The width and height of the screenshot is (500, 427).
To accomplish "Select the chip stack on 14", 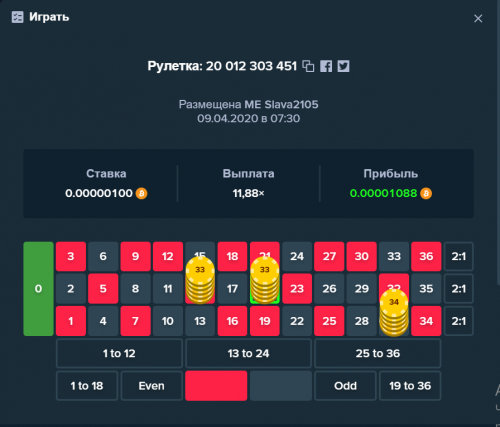I will (x=200, y=280).
